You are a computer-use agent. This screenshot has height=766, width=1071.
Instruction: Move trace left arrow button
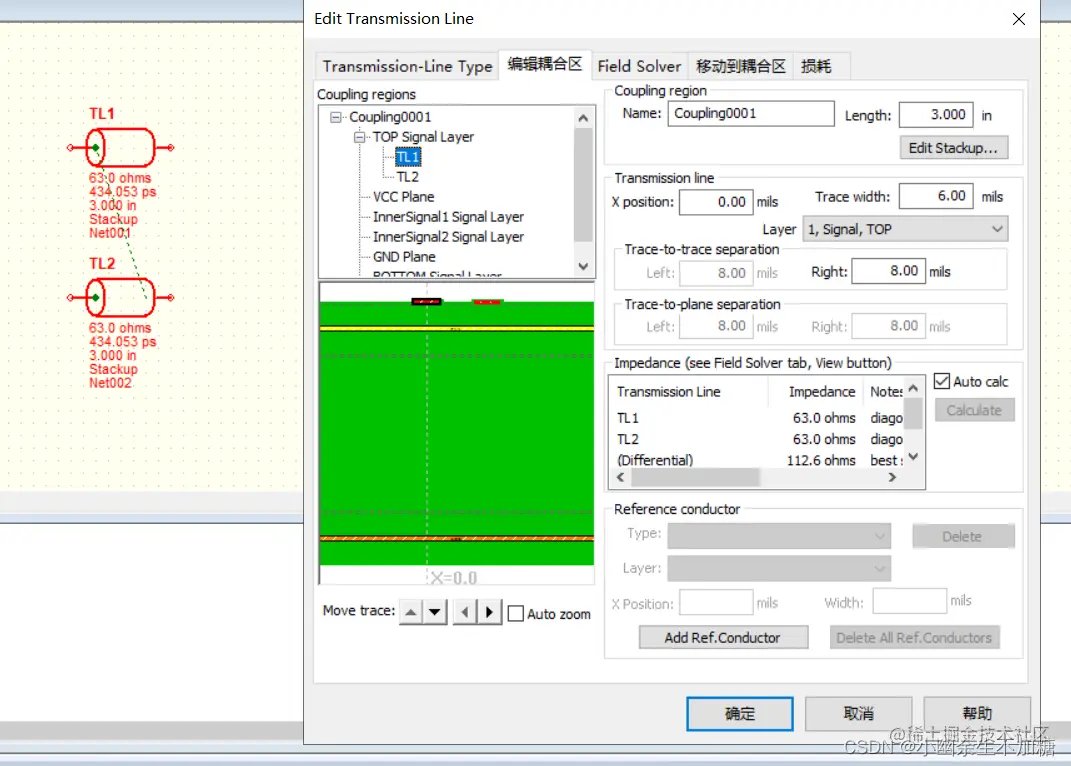pyautogui.click(x=465, y=612)
